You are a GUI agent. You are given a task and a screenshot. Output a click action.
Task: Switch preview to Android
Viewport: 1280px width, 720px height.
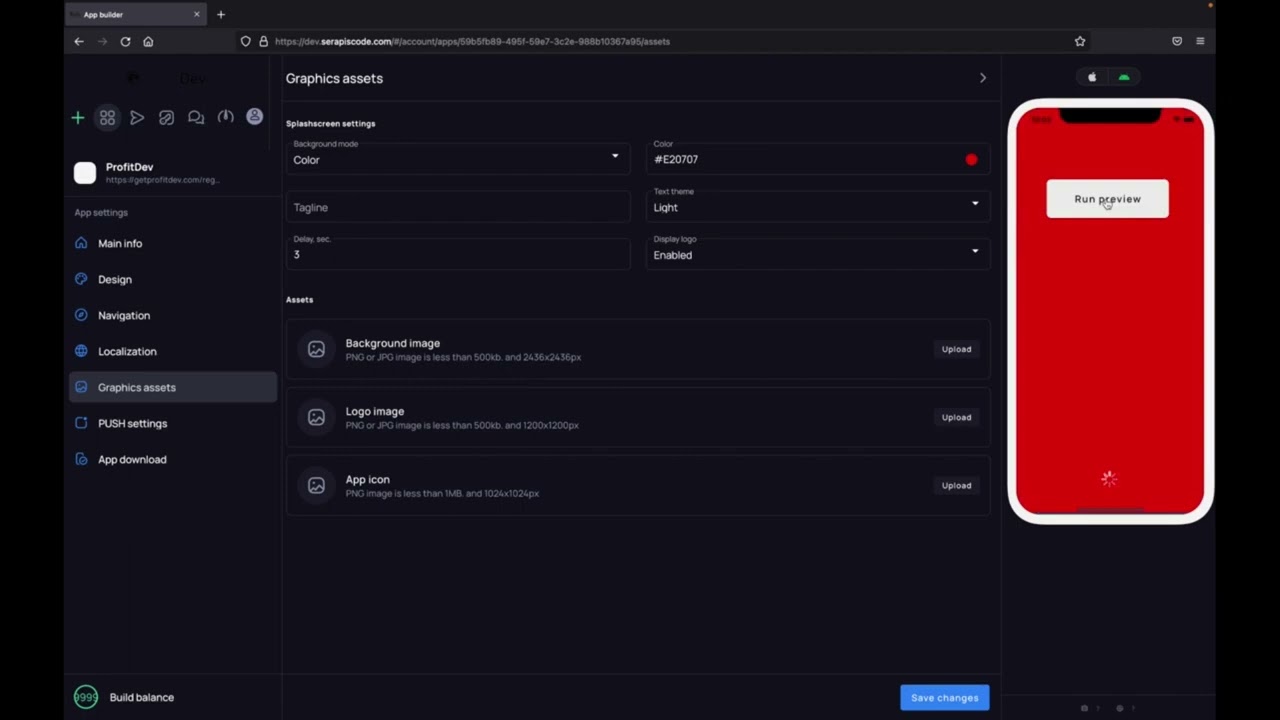pyautogui.click(x=1124, y=77)
